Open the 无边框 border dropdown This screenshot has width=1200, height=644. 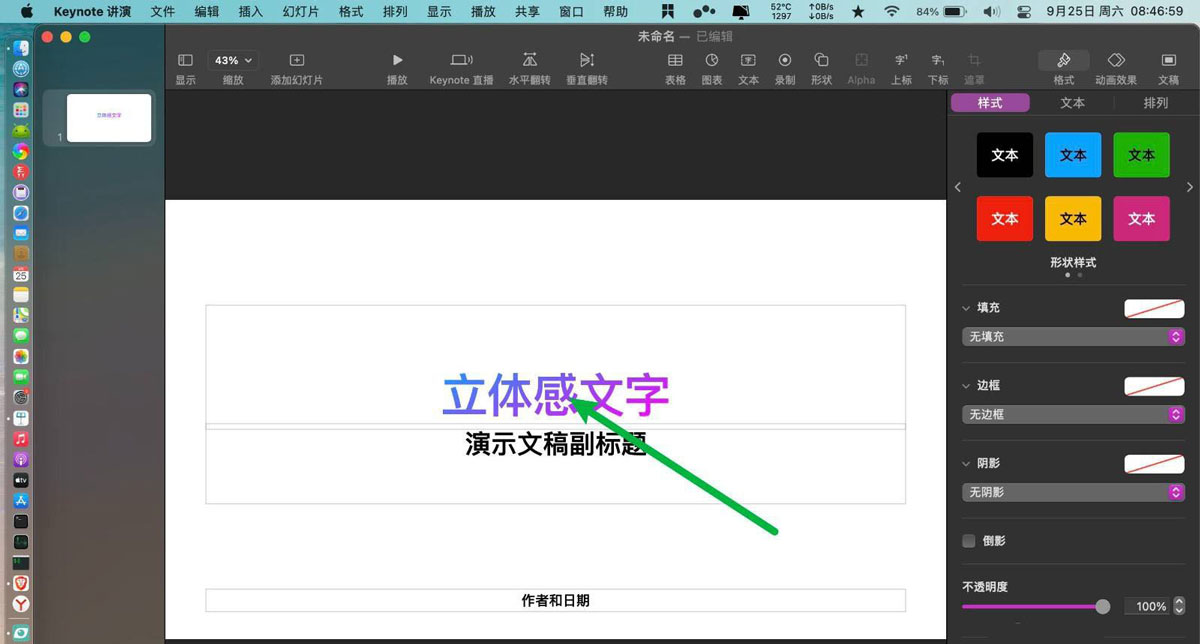1073,414
